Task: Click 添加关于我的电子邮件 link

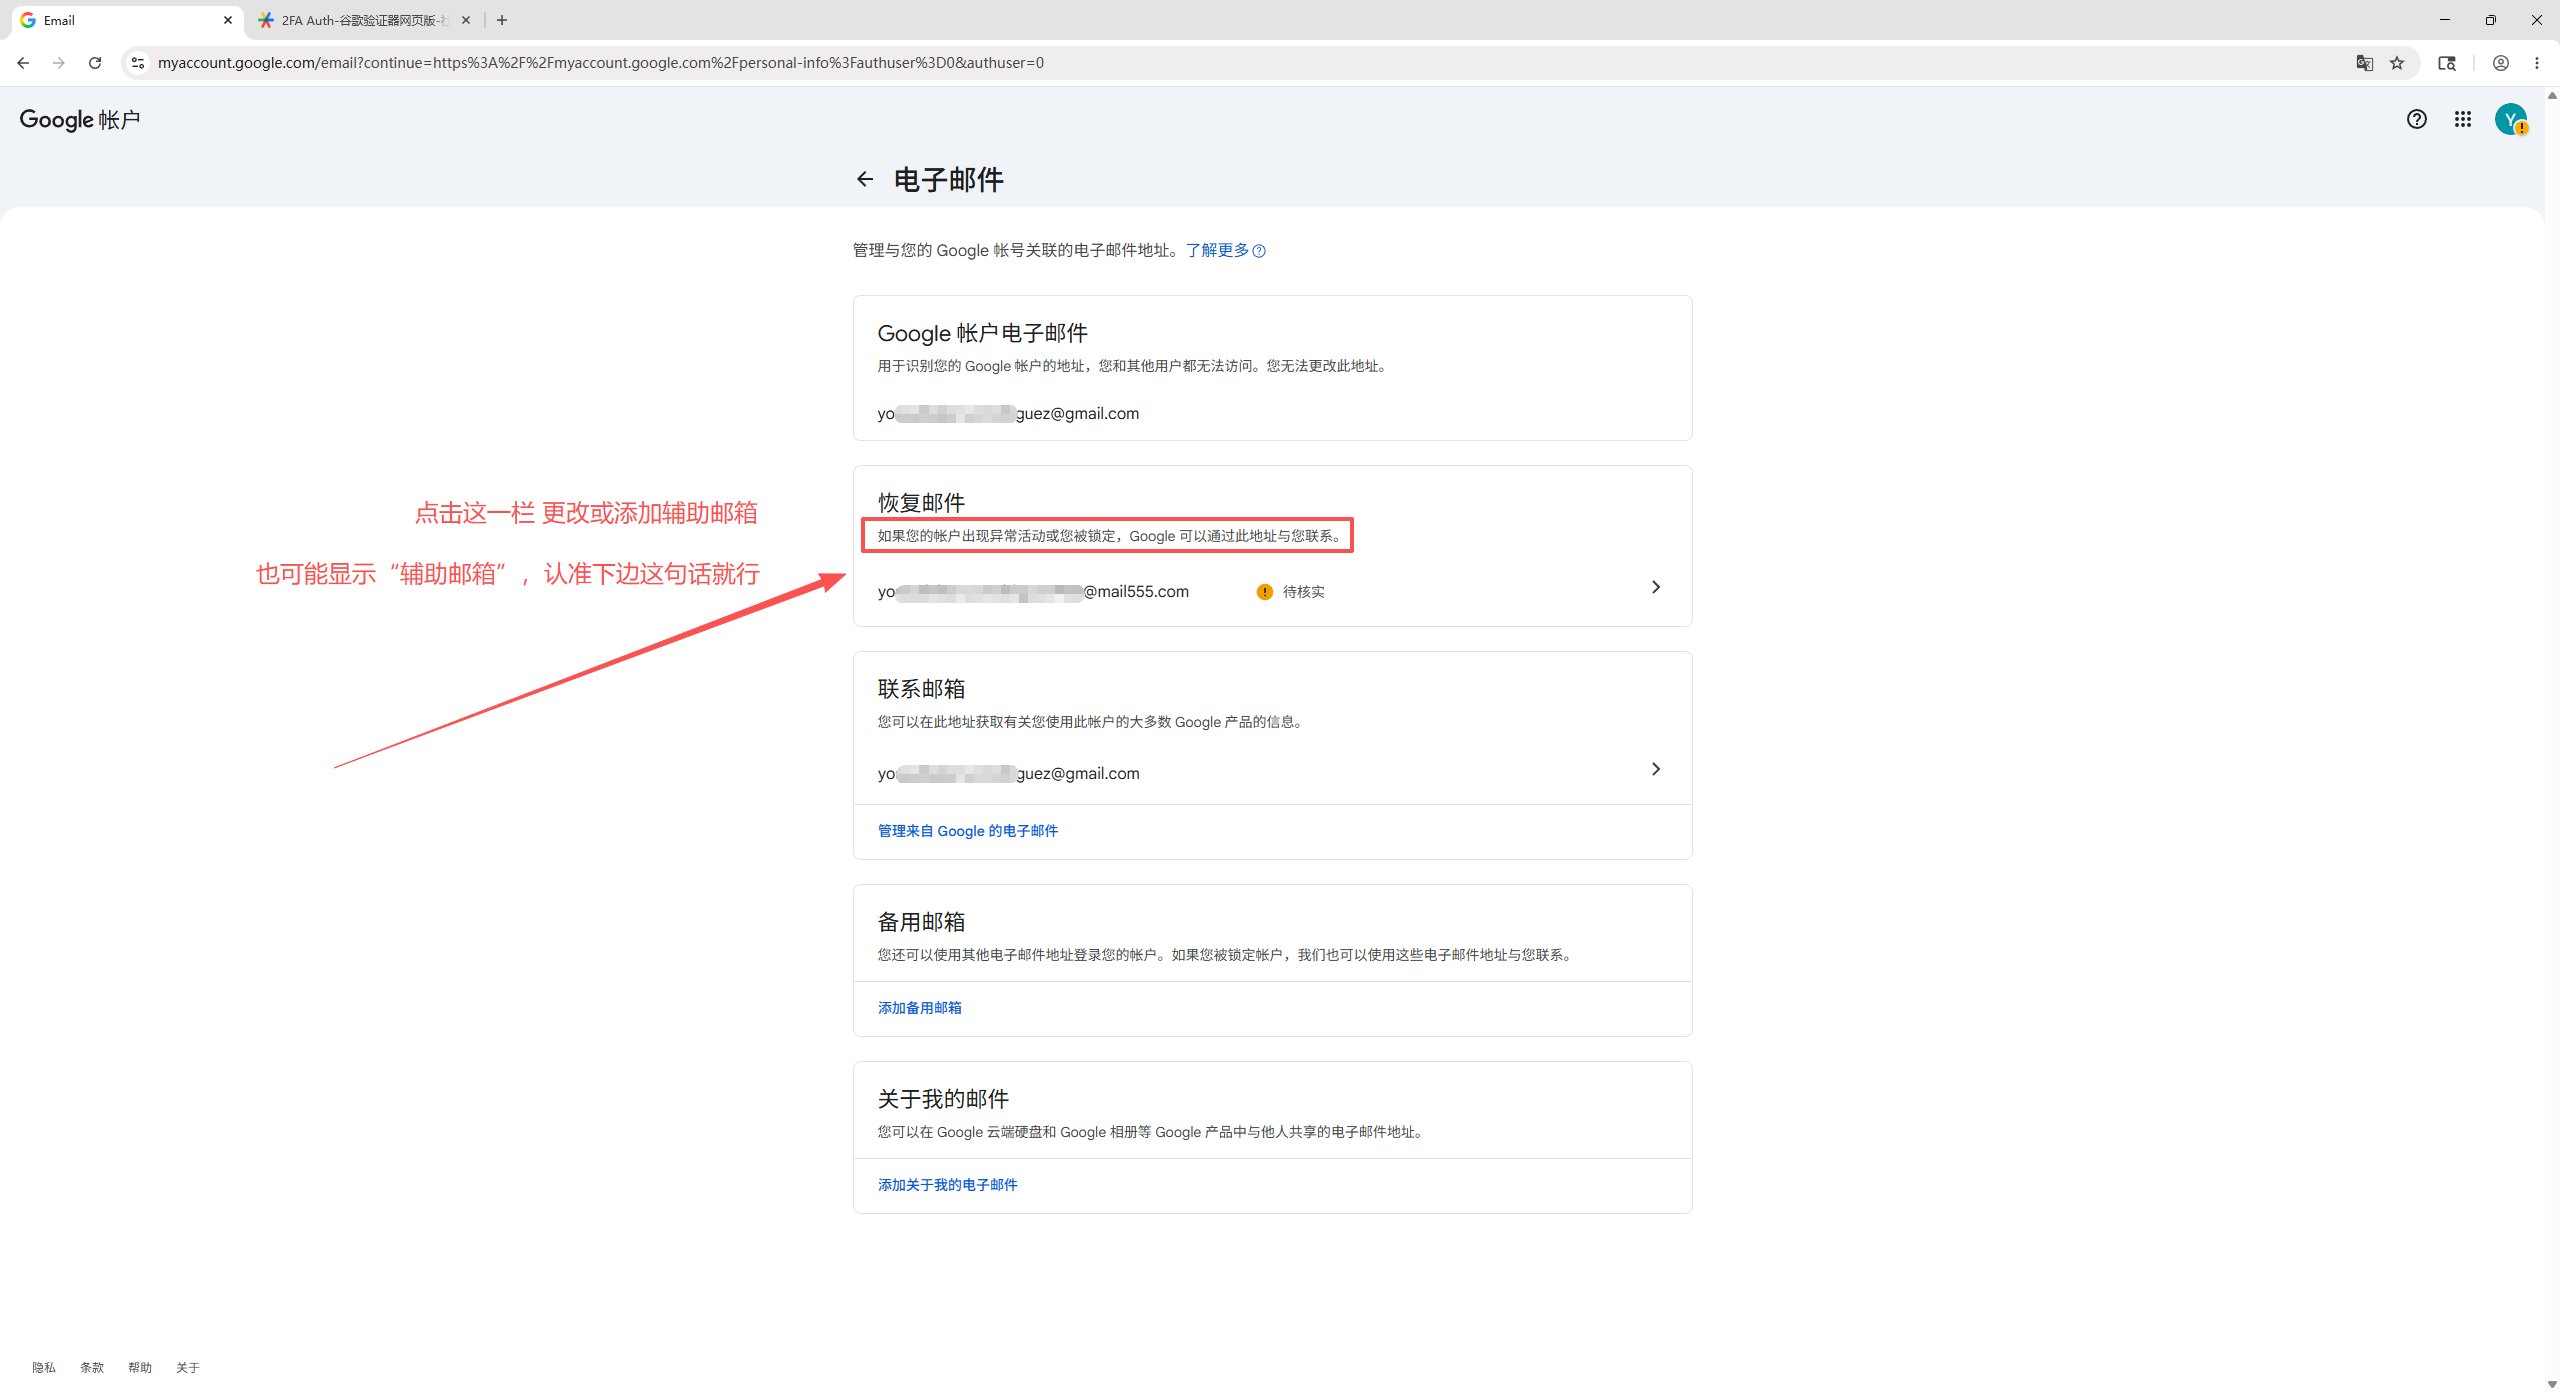Action: coord(947,1185)
